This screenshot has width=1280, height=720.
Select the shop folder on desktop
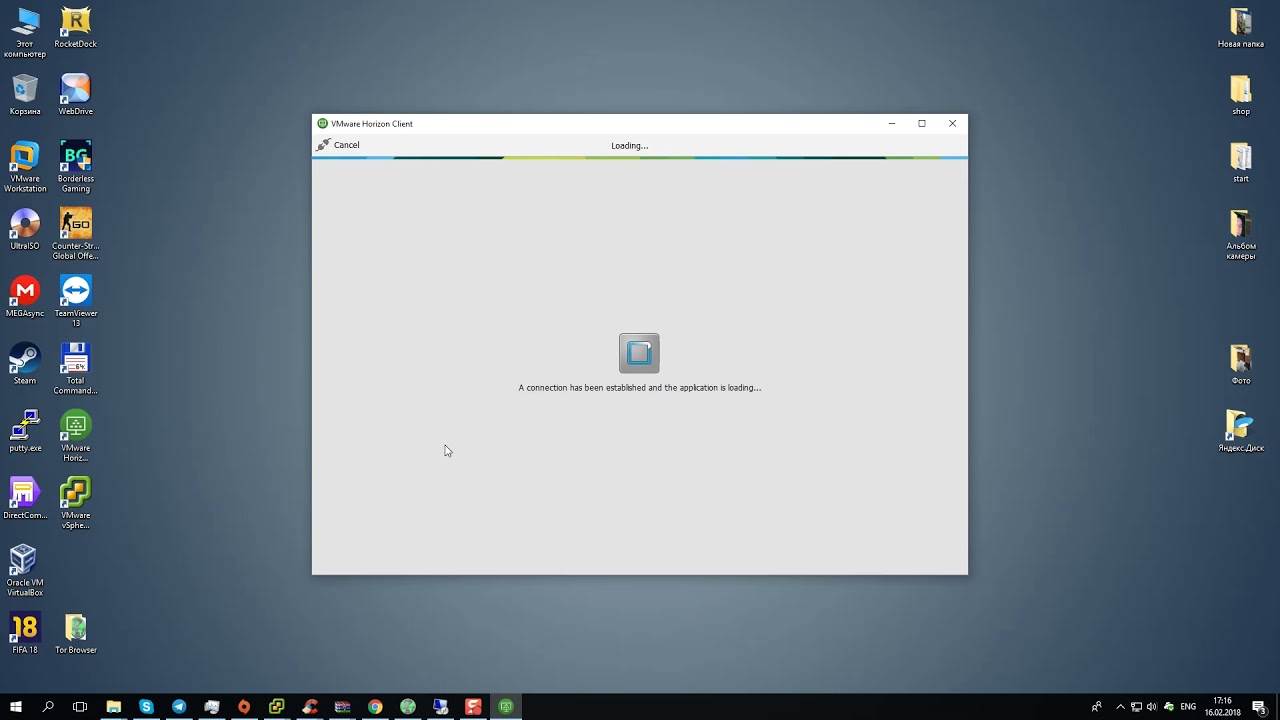tap(1241, 95)
